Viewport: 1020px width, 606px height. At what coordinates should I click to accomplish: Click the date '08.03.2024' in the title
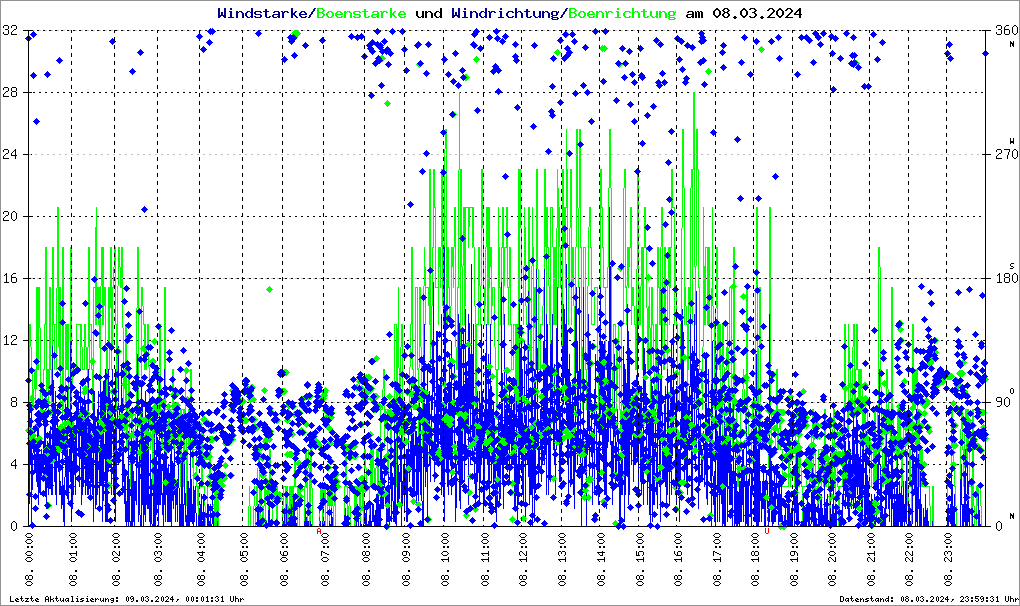(757, 13)
